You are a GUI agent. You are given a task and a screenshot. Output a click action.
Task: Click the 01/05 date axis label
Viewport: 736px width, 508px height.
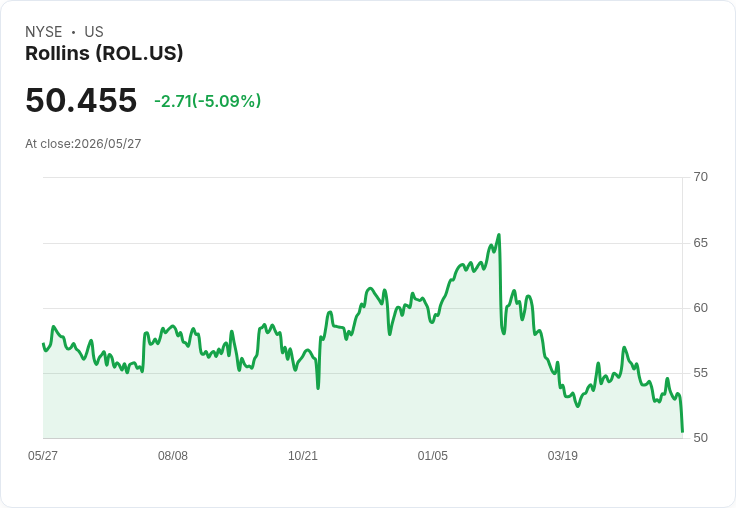tap(433, 455)
